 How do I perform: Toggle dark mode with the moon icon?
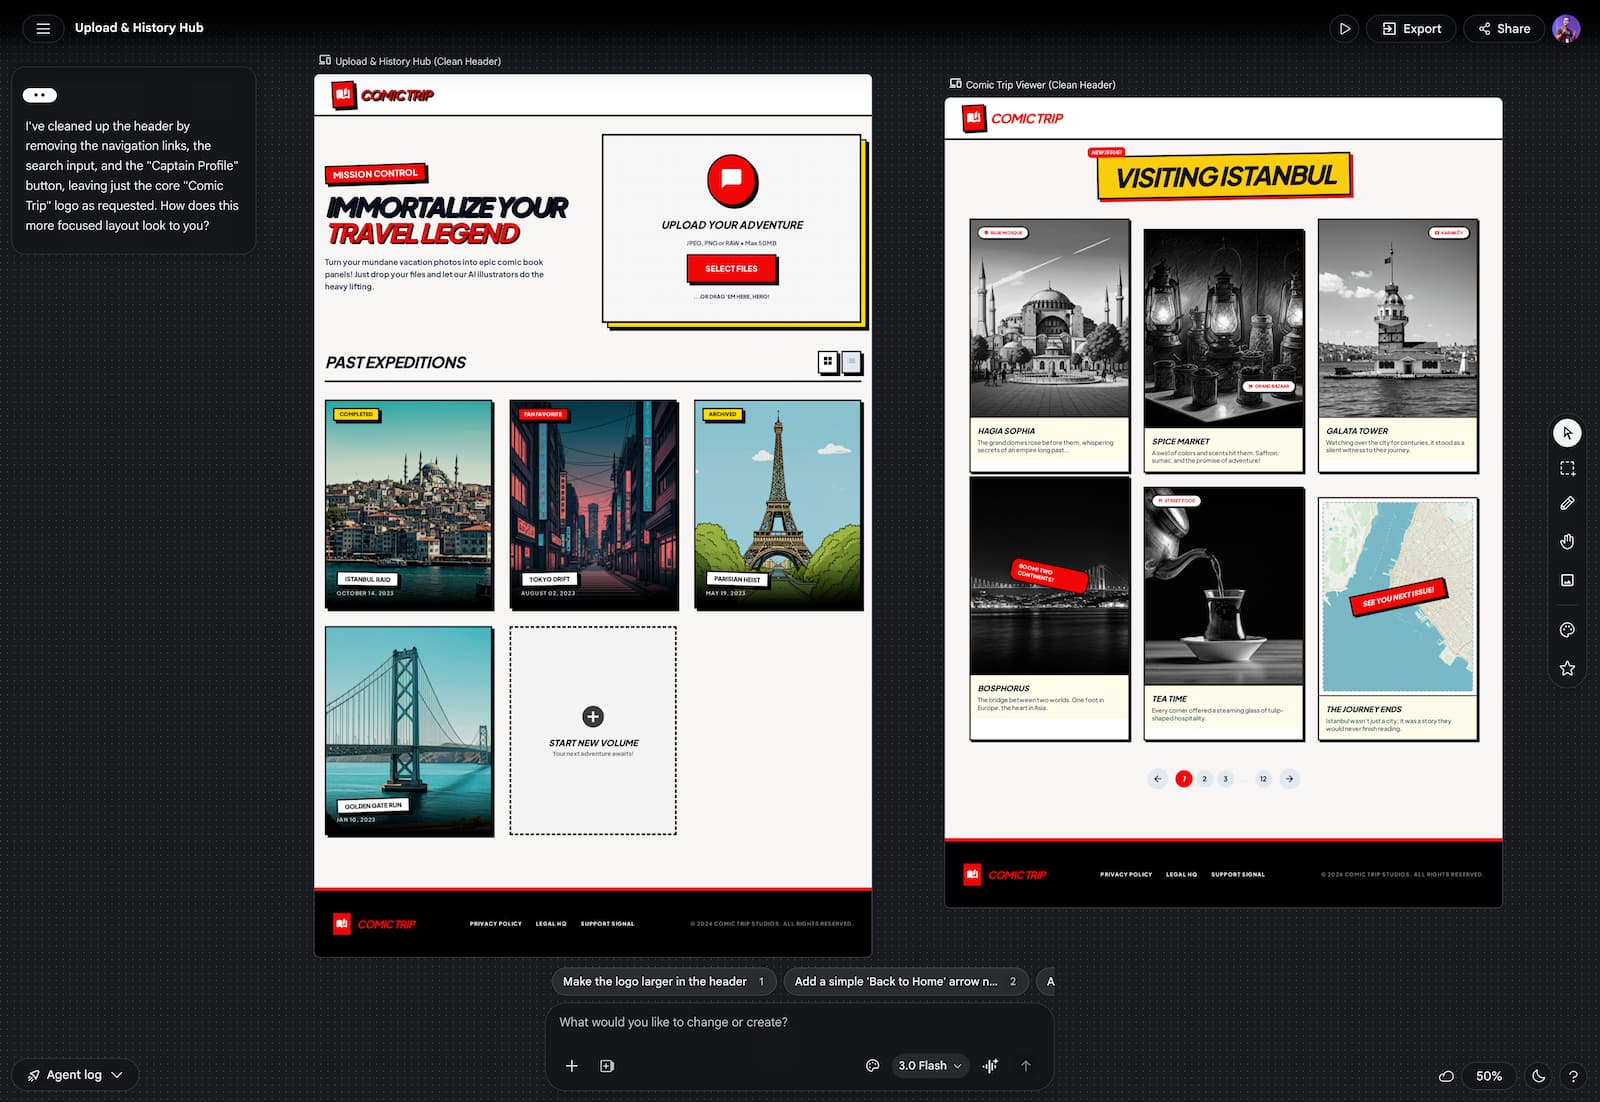1537,1076
